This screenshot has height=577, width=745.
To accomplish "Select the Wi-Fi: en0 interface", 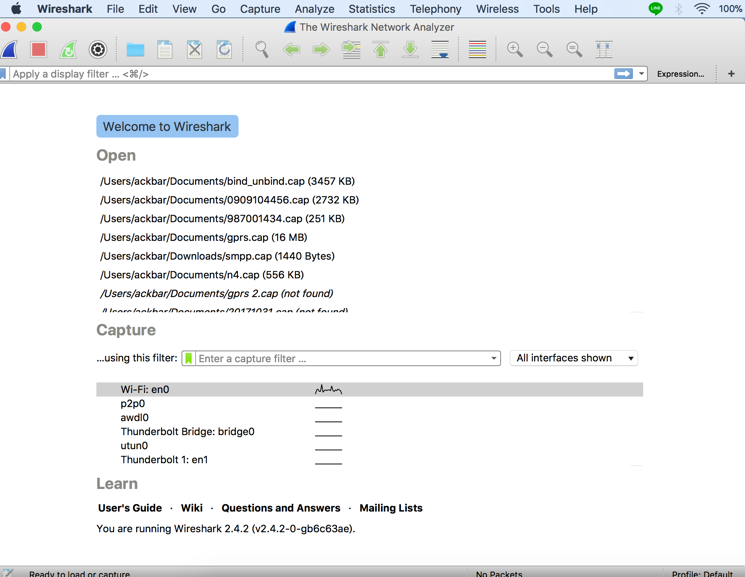I will pyautogui.click(x=369, y=389).
